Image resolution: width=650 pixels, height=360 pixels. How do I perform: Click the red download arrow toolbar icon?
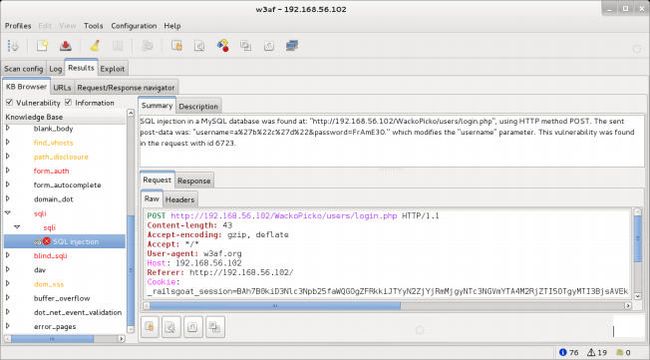[65, 46]
